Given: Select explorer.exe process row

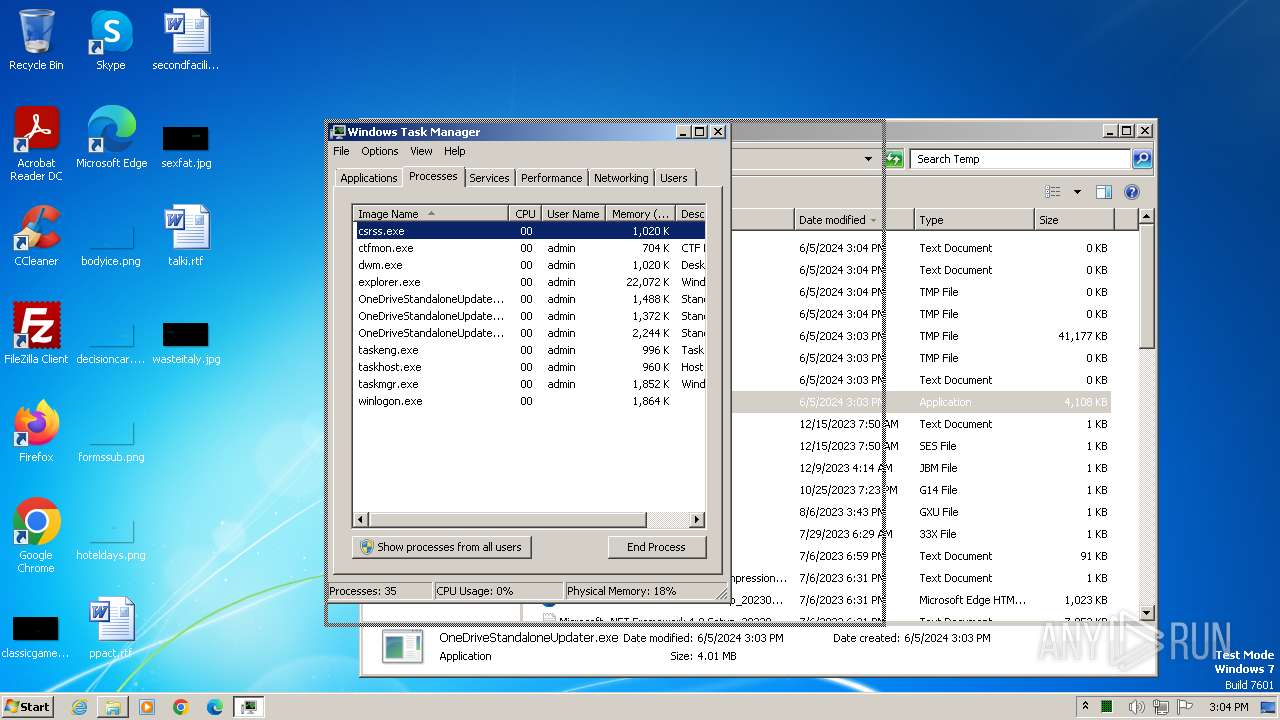Looking at the screenshot, I should click(529, 282).
